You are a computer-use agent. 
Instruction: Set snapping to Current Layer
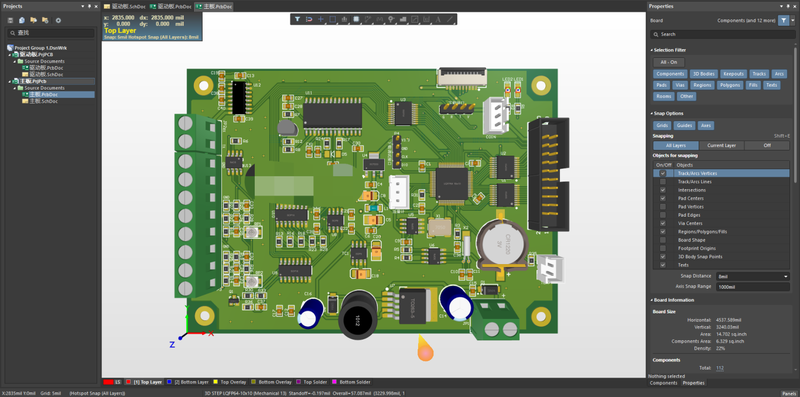(x=721, y=145)
